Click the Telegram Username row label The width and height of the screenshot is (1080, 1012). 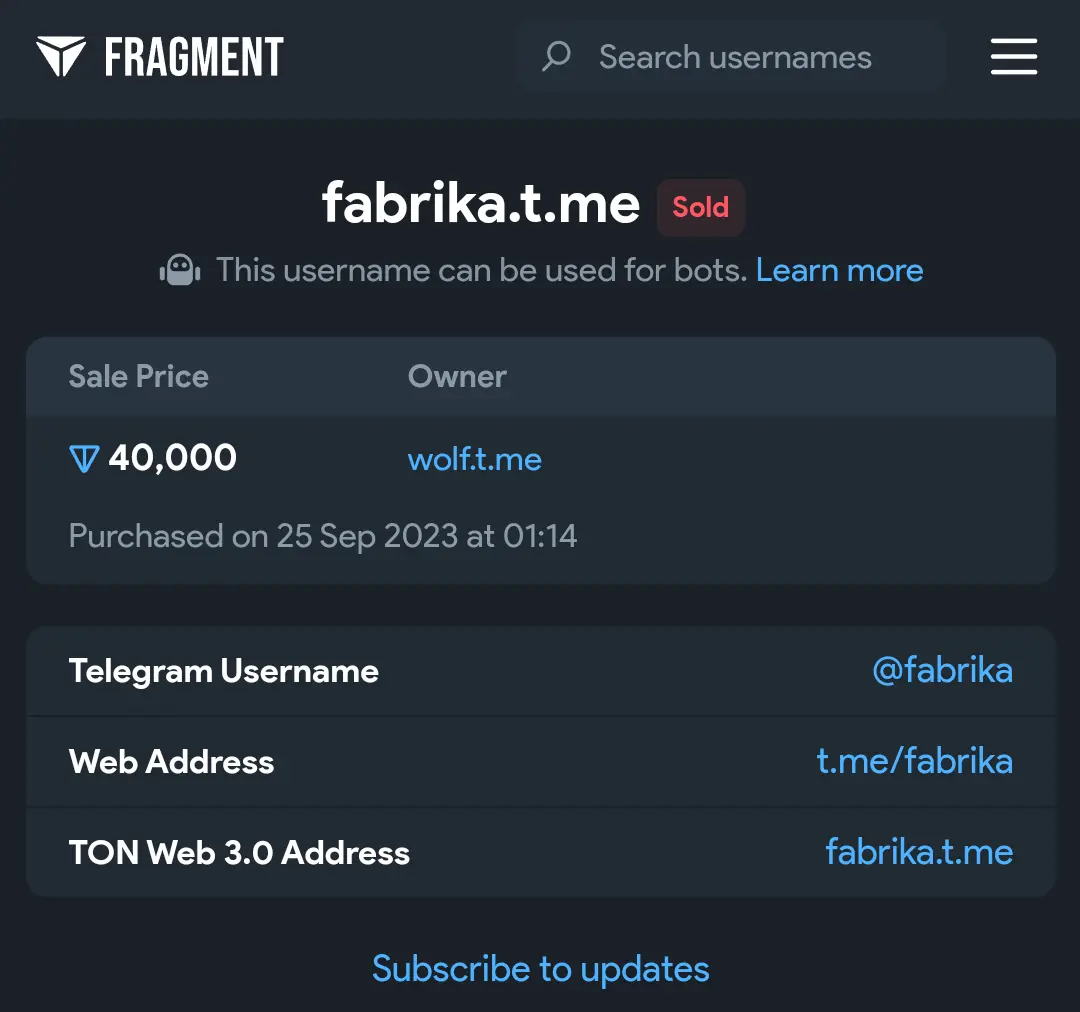pyautogui.click(x=223, y=671)
